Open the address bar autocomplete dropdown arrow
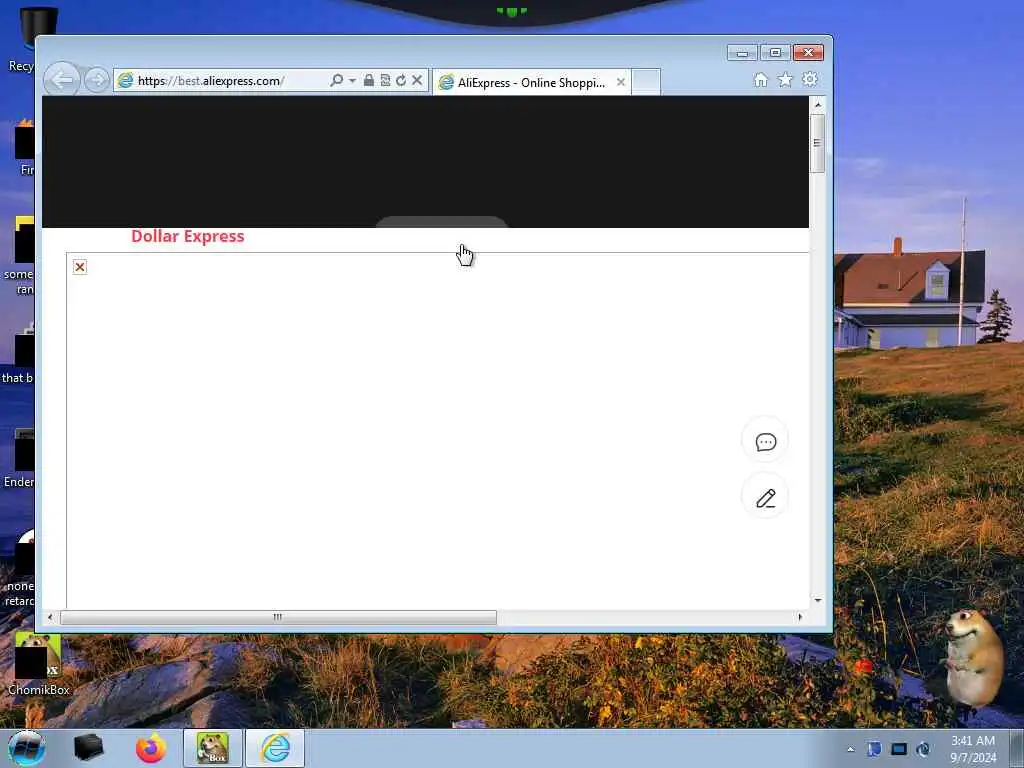1024x768 pixels. pyautogui.click(x=352, y=80)
